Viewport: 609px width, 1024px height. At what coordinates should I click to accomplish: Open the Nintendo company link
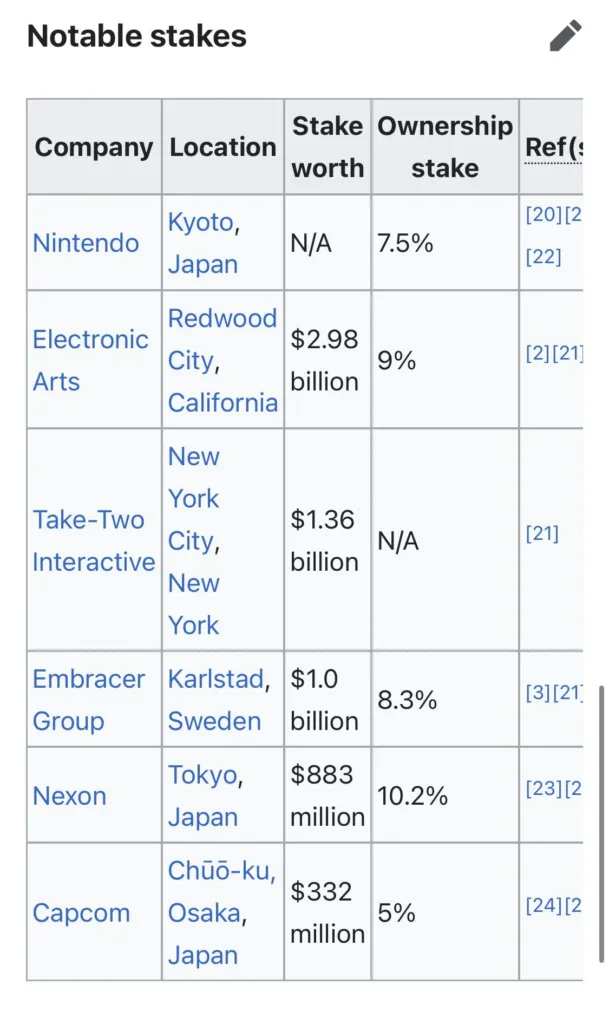point(86,243)
